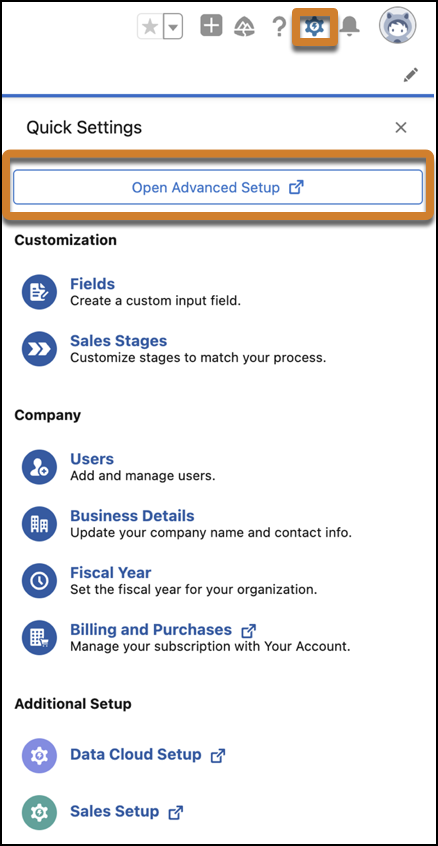Open the notifications bell
The height and width of the screenshot is (846, 438).
(351, 26)
